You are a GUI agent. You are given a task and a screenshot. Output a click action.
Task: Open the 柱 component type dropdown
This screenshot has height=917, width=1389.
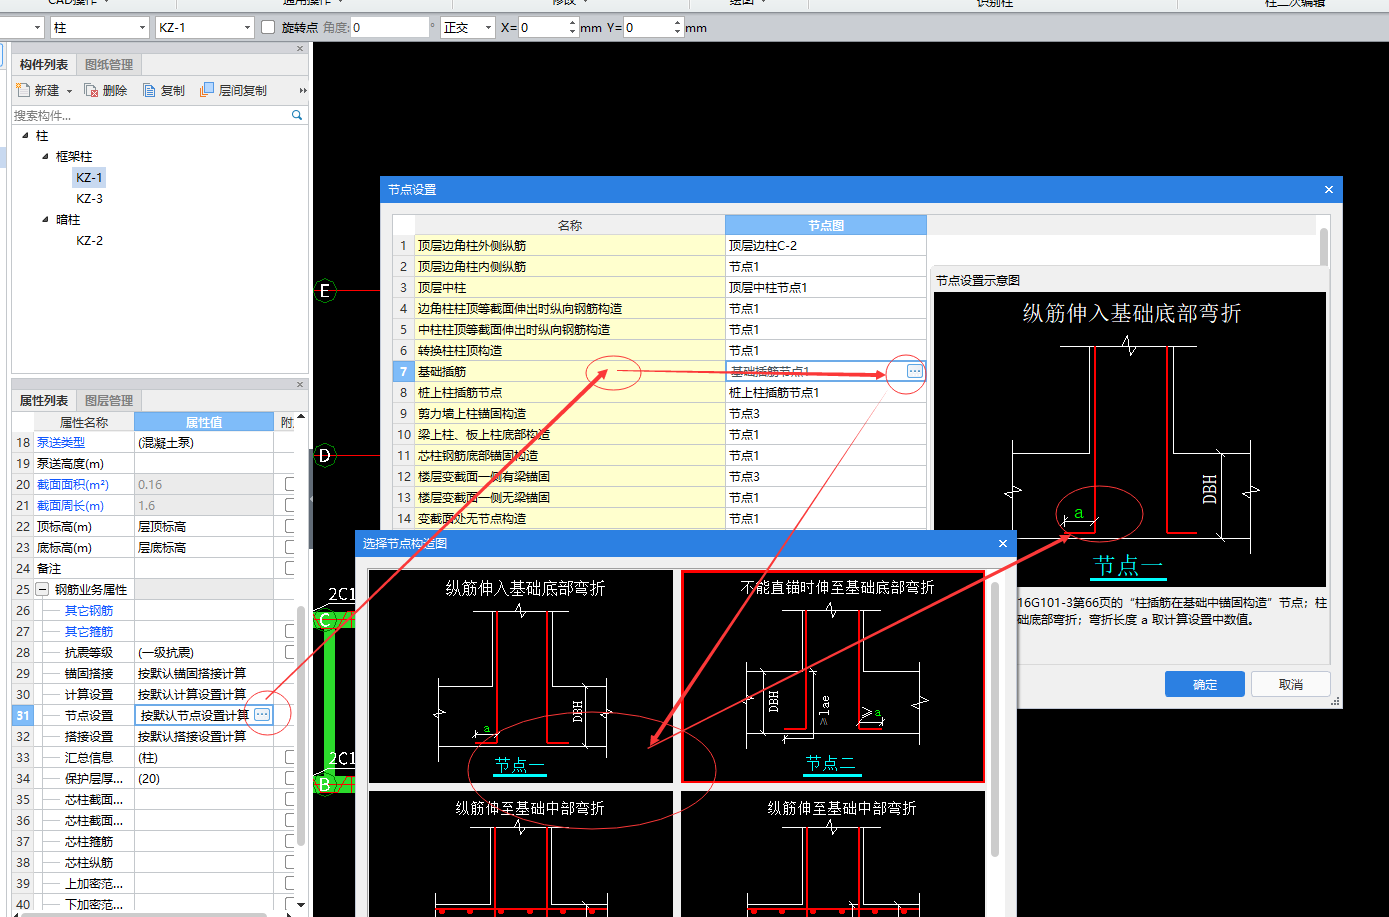(142, 28)
